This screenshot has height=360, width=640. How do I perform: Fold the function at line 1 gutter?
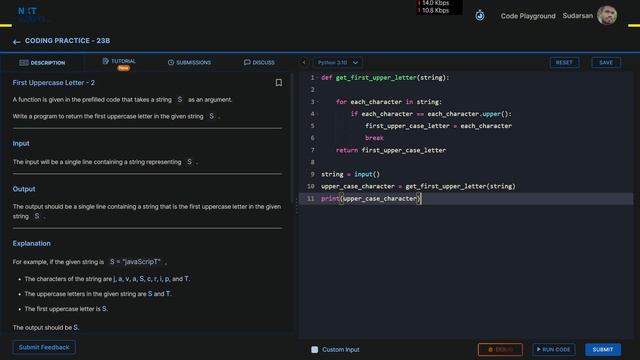click(x=317, y=78)
